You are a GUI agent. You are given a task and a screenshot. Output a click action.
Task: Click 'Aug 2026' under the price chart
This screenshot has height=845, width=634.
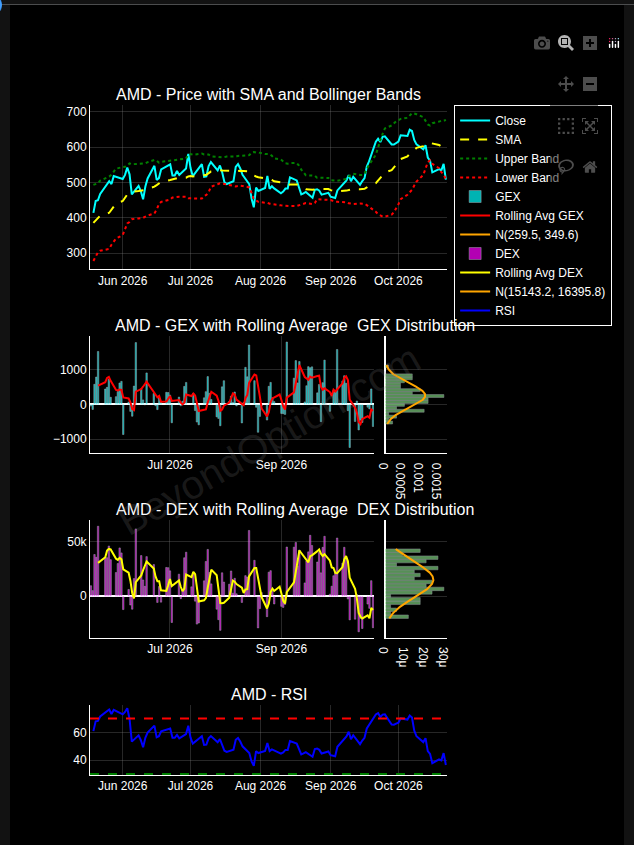tap(260, 281)
